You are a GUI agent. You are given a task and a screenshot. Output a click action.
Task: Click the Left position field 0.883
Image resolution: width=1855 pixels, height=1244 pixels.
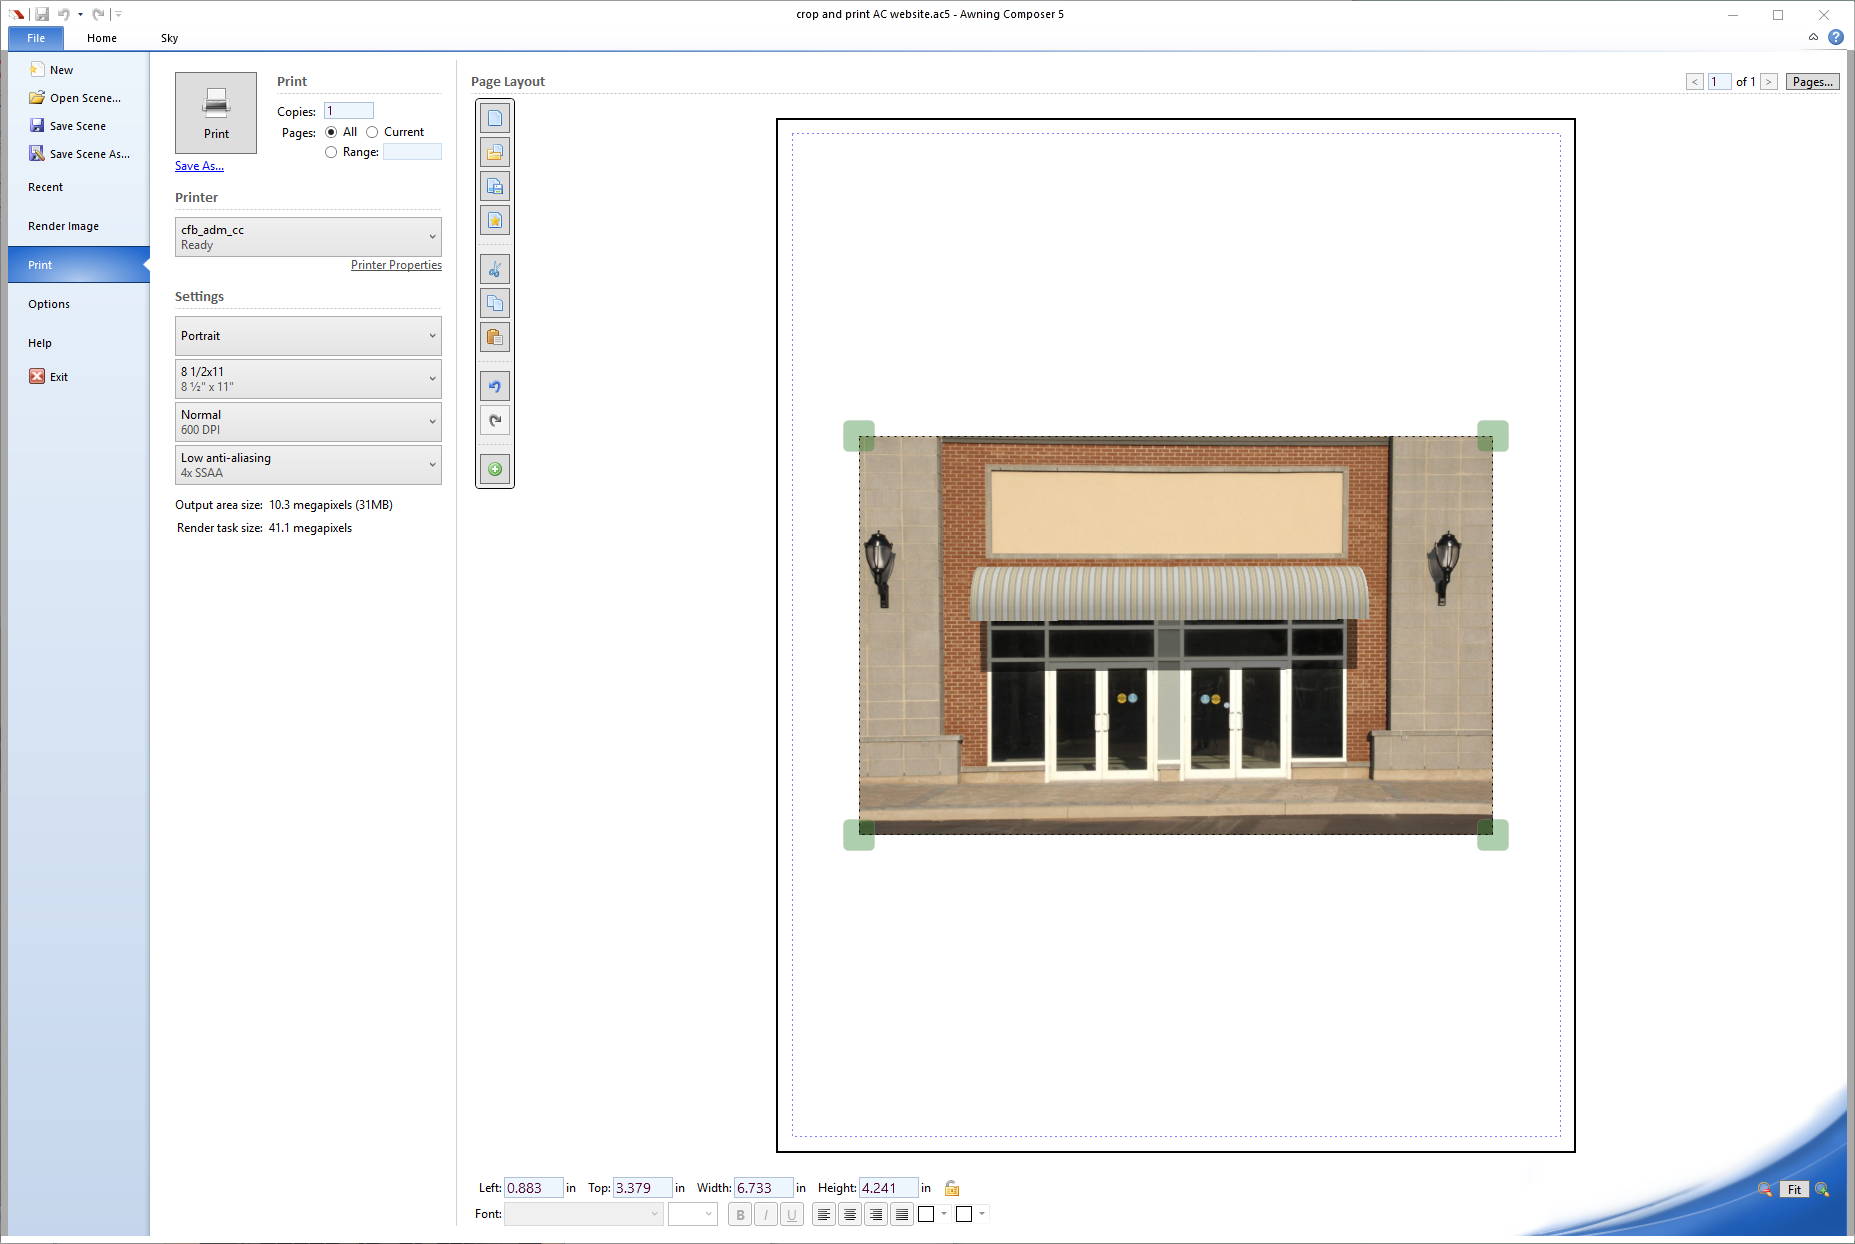pyautogui.click(x=533, y=1188)
